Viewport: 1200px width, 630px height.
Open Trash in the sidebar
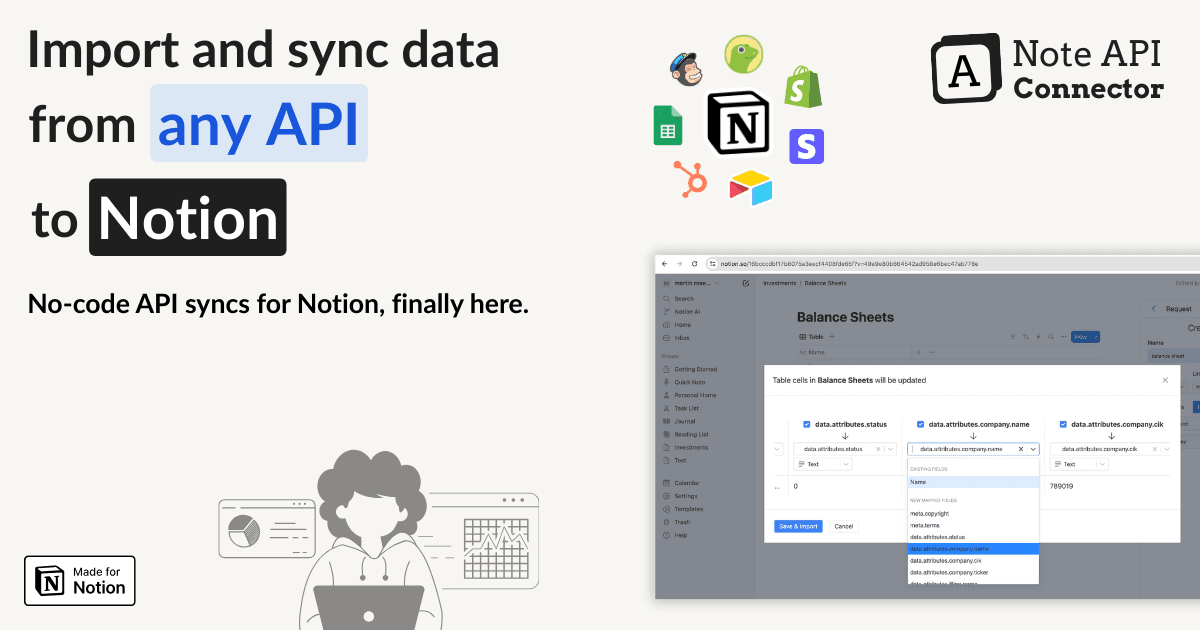[x=680, y=522]
